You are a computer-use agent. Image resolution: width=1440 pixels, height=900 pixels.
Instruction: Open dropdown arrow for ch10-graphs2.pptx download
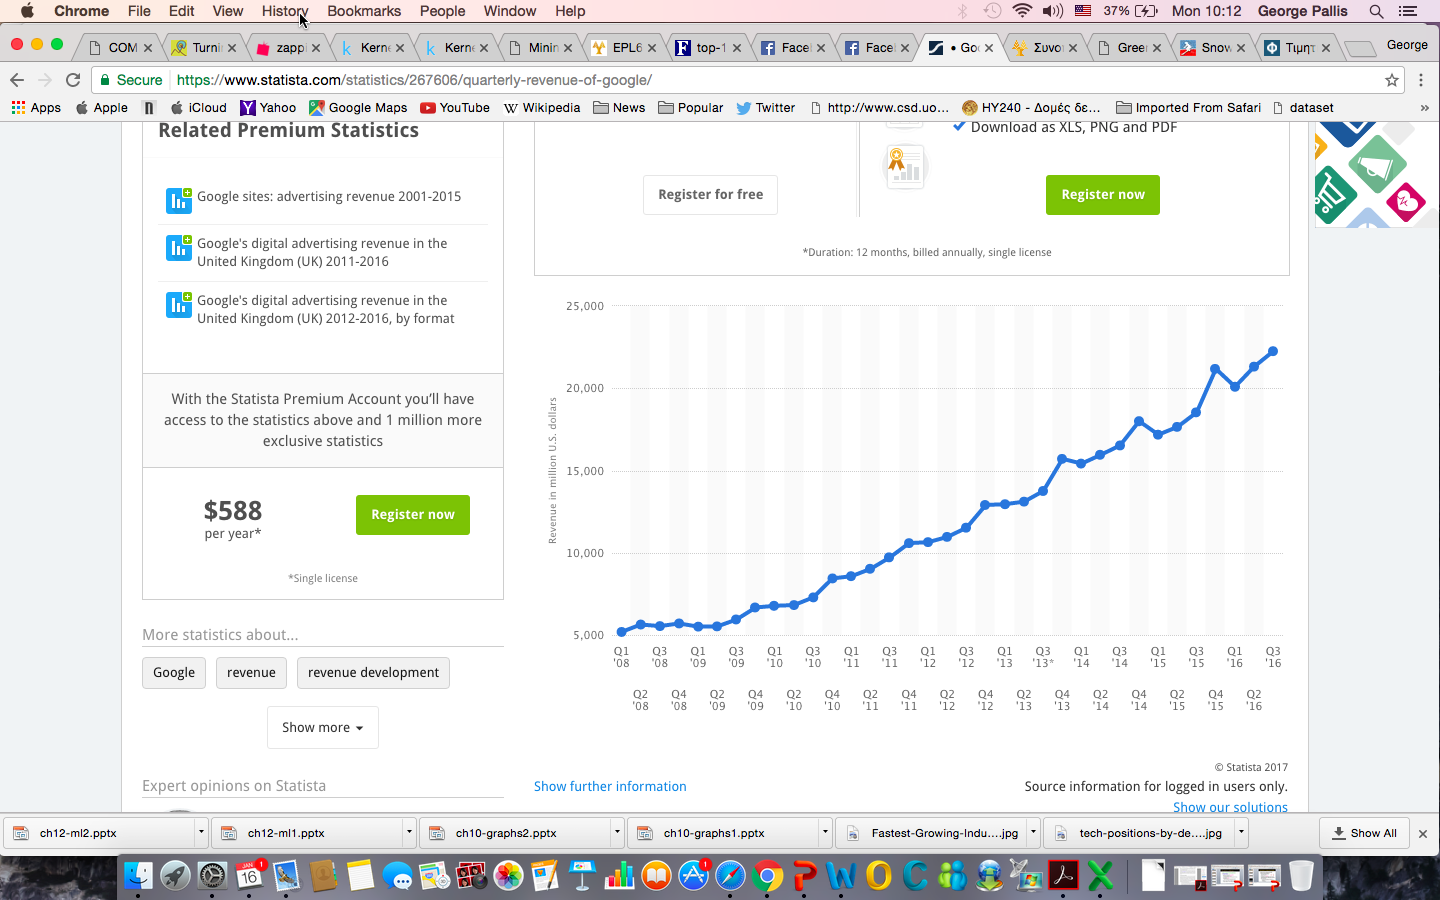(617, 832)
